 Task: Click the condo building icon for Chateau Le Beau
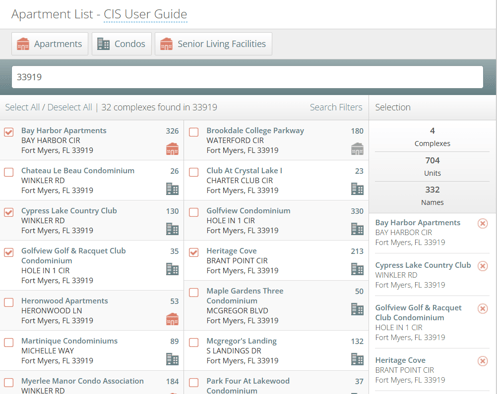pos(172,189)
